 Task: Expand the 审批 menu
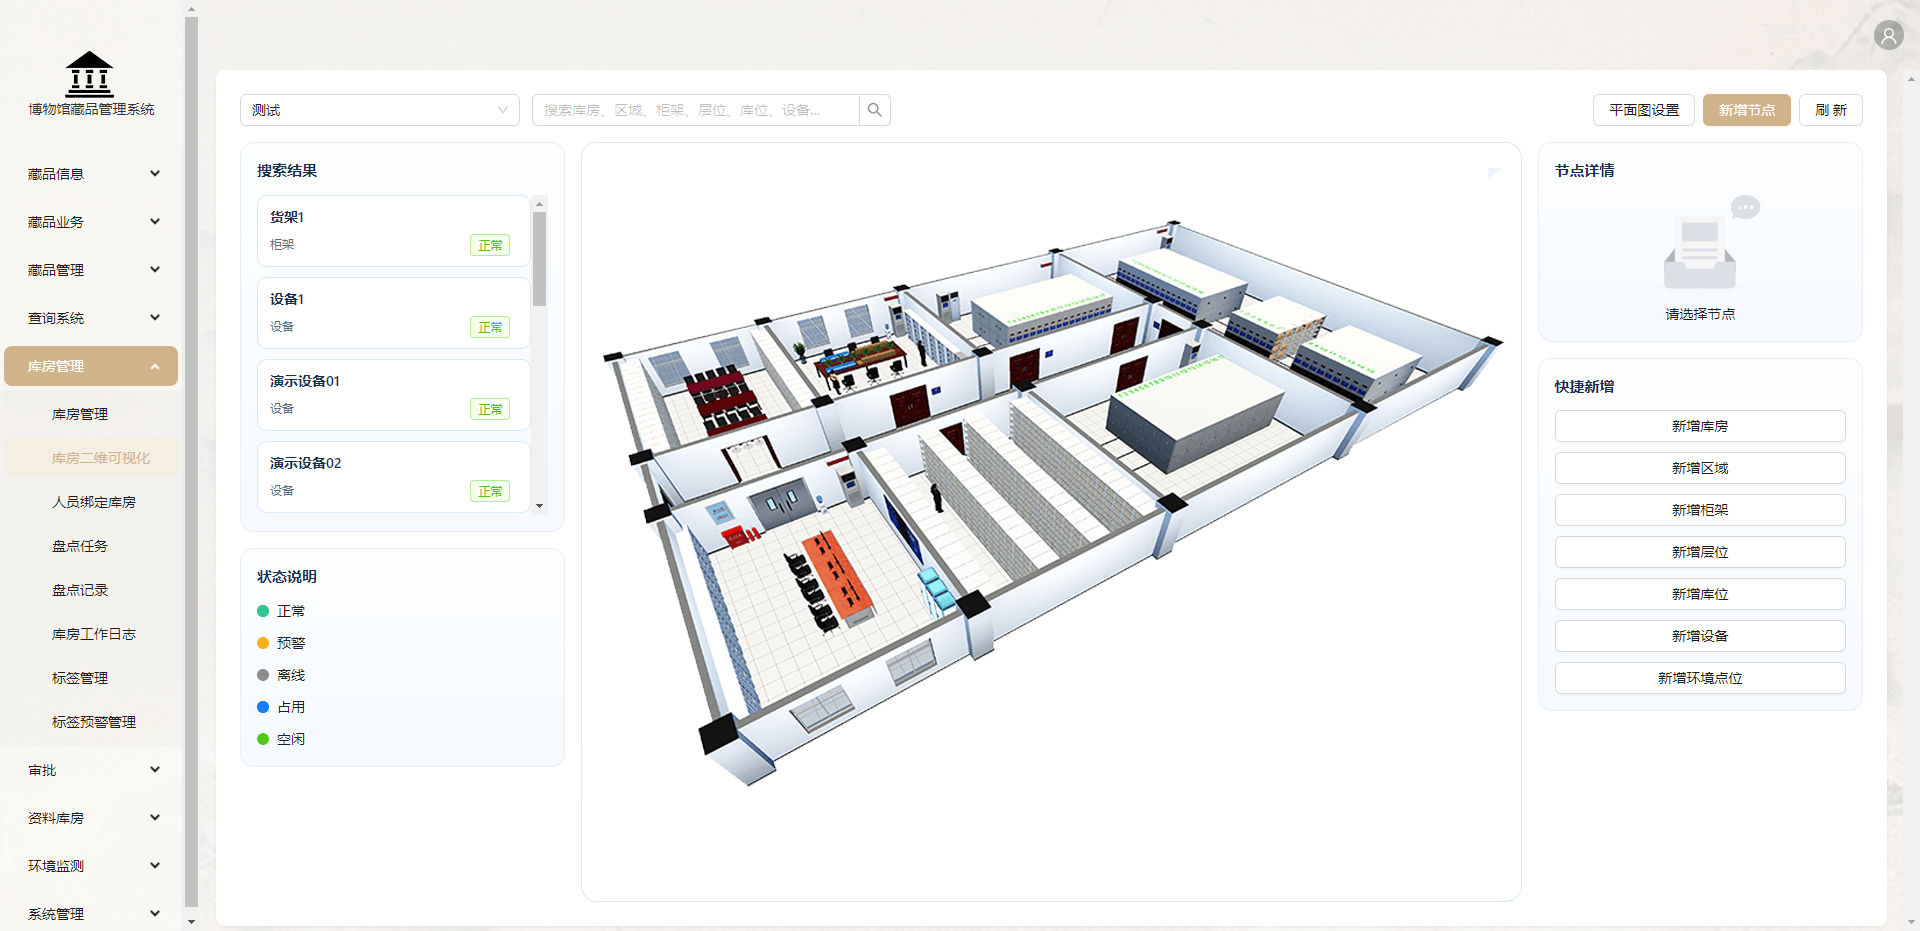[91, 770]
